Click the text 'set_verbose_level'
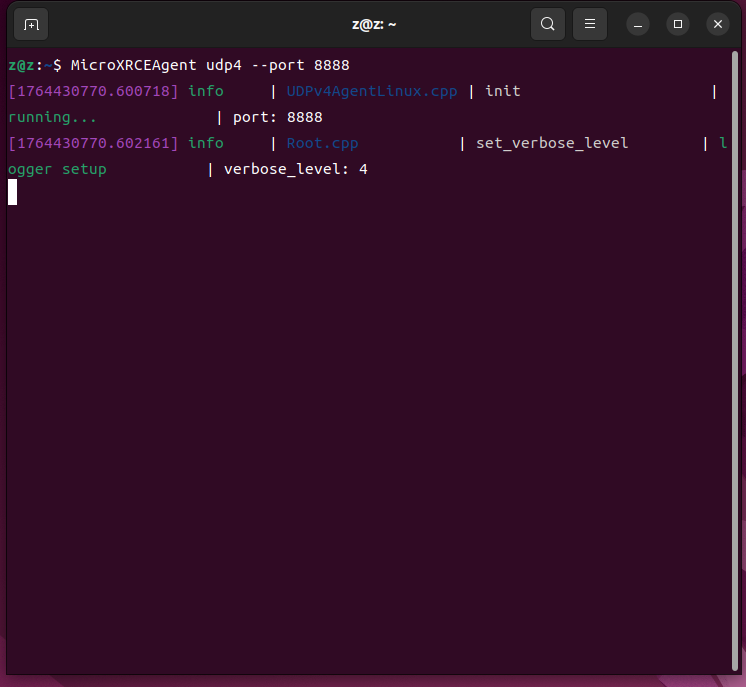Screen dimensions: 746x687 (552, 143)
